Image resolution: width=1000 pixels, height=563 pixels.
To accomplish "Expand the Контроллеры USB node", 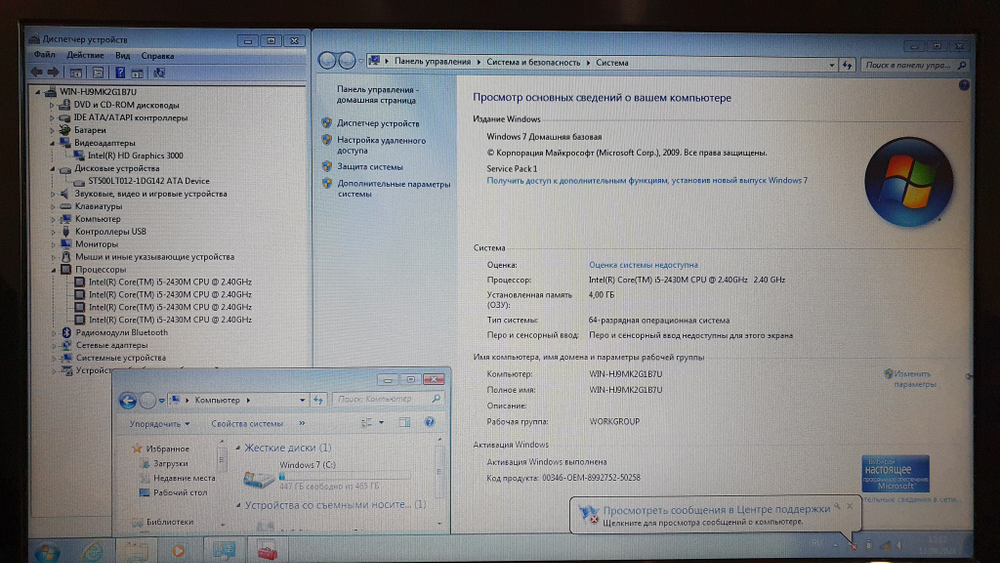I will pyautogui.click(x=52, y=231).
